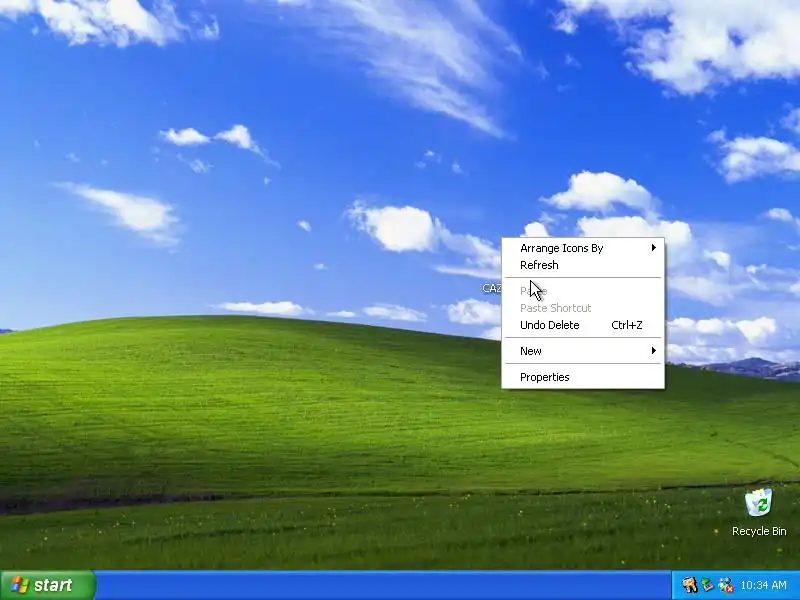The width and height of the screenshot is (800, 600).
Task: Open the Start menu
Action: [x=48, y=585]
